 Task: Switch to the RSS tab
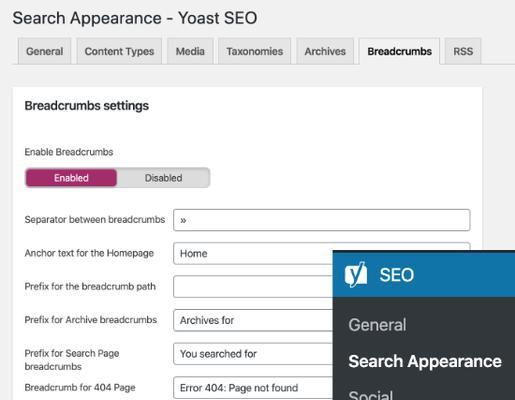tap(463, 51)
